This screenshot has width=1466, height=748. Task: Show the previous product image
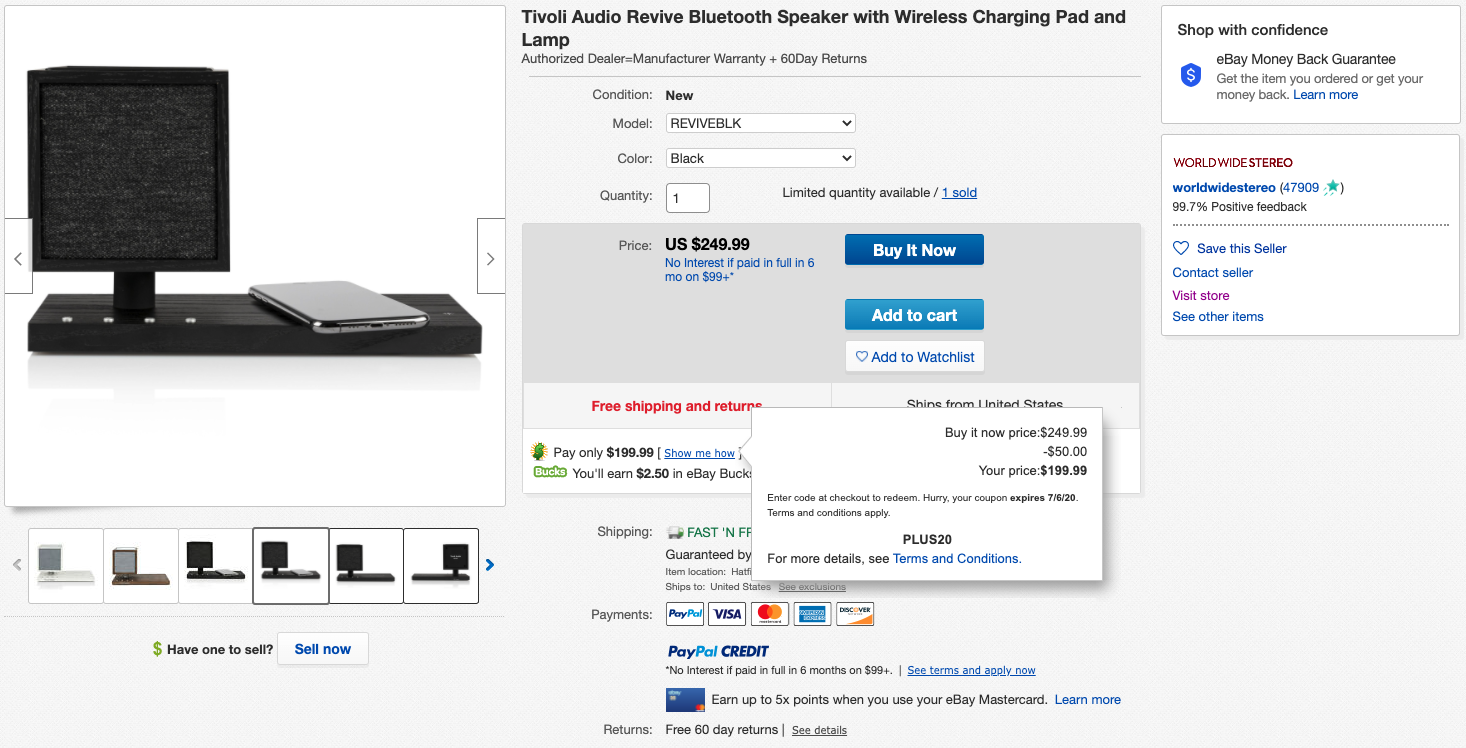[18, 257]
